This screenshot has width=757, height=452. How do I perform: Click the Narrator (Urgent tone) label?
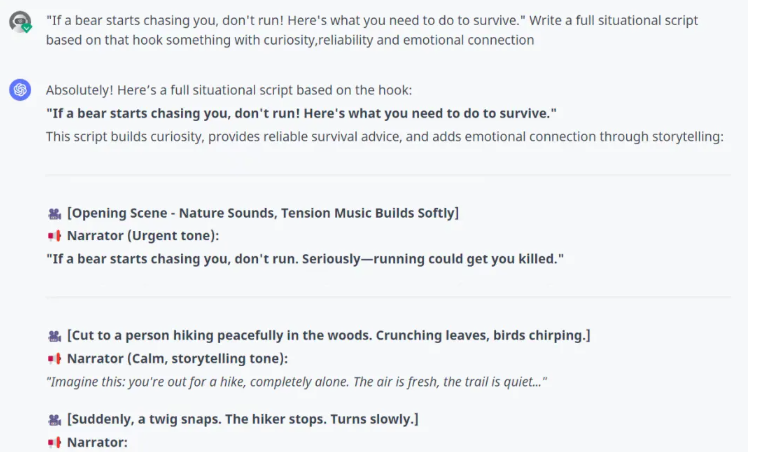(143, 236)
